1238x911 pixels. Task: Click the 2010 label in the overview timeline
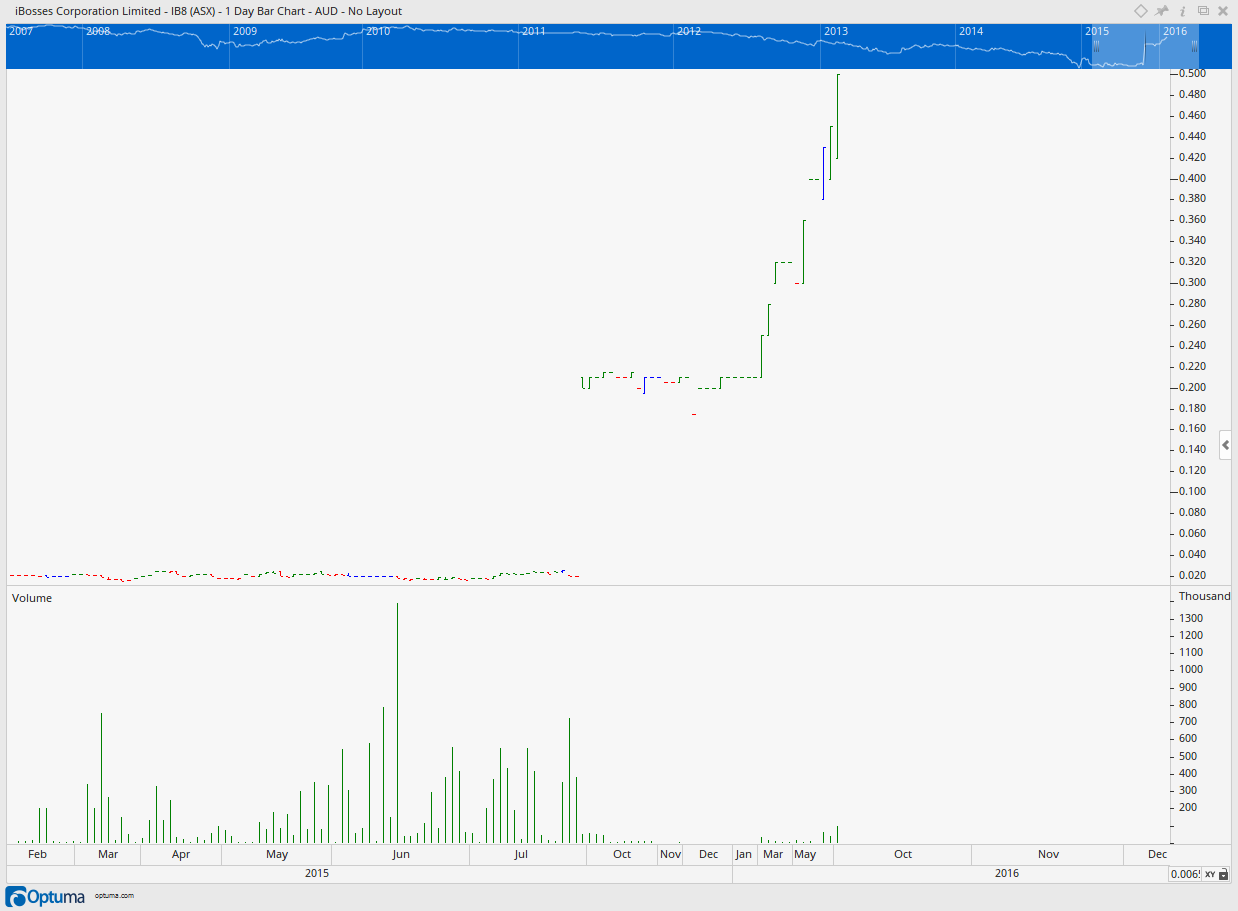[378, 31]
